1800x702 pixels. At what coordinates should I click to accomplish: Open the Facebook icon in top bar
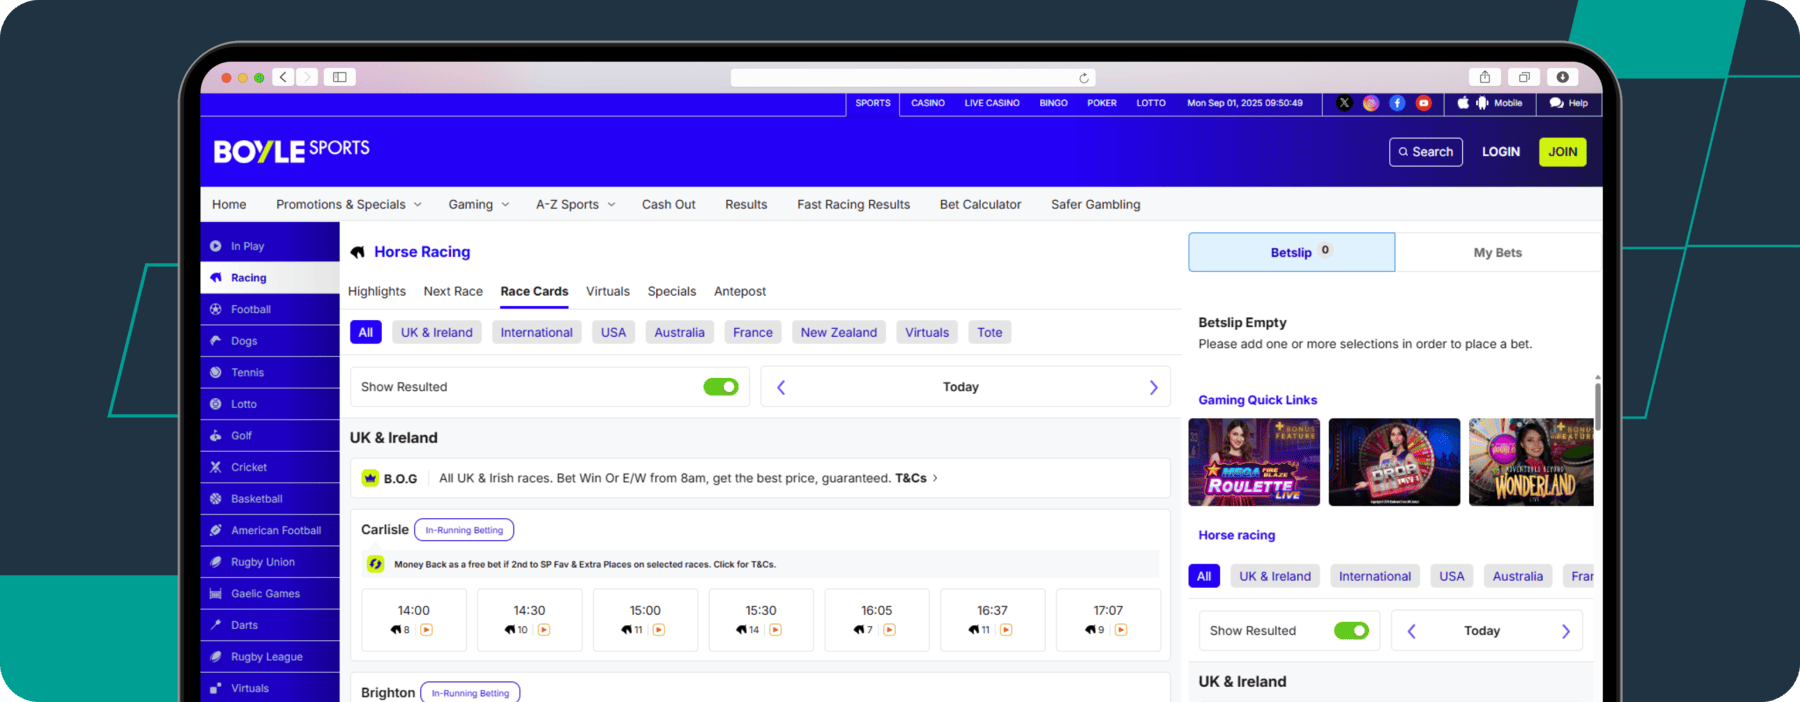(1397, 103)
